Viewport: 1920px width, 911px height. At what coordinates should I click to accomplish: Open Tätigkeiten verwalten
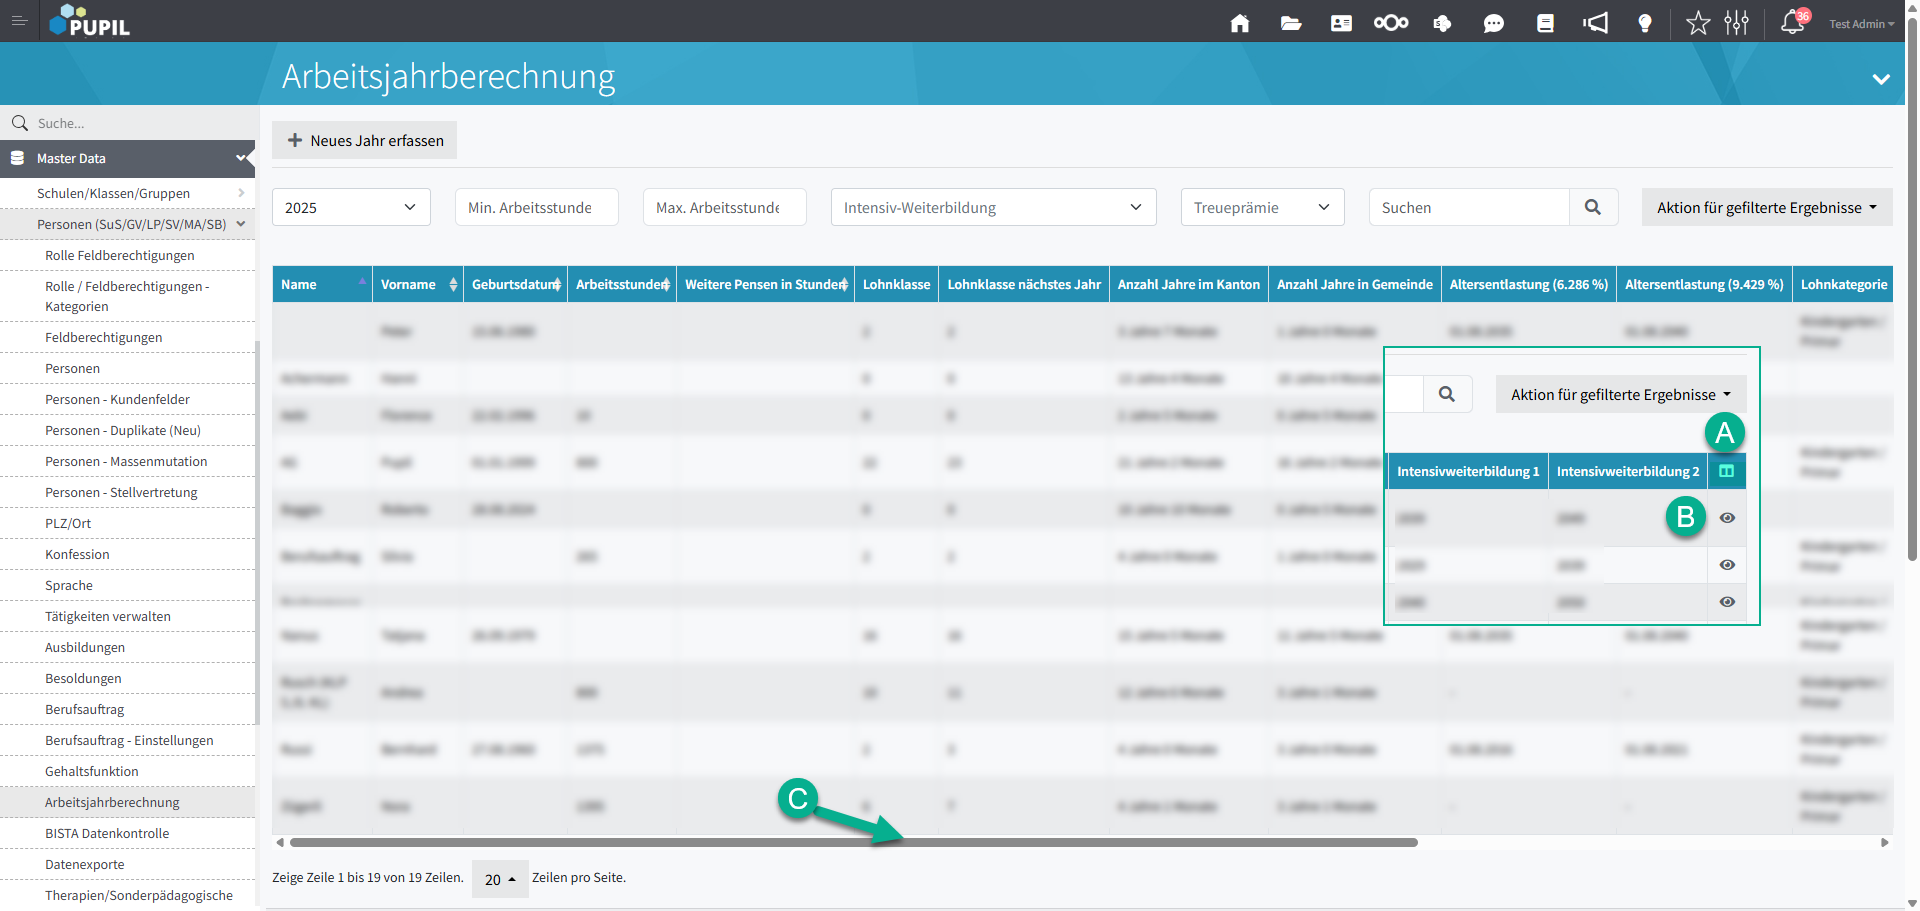(x=108, y=616)
